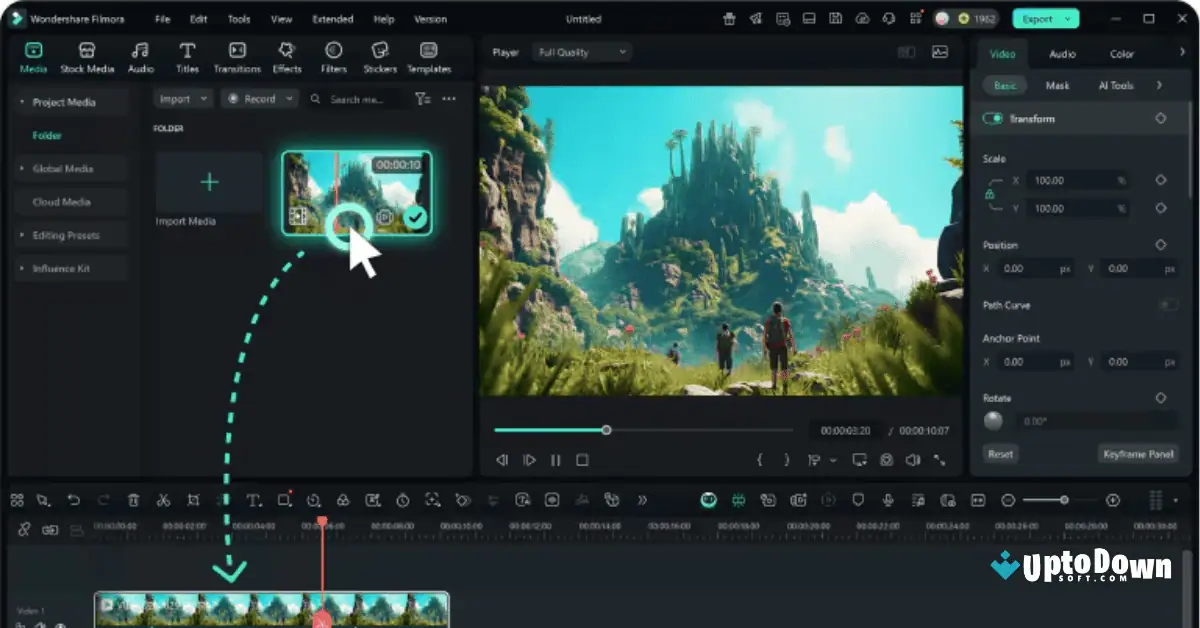The height and width of the screenshot is (628, 1200).
Task: Toggle the Transform switch in the Video panel
Action: point(992,118)
